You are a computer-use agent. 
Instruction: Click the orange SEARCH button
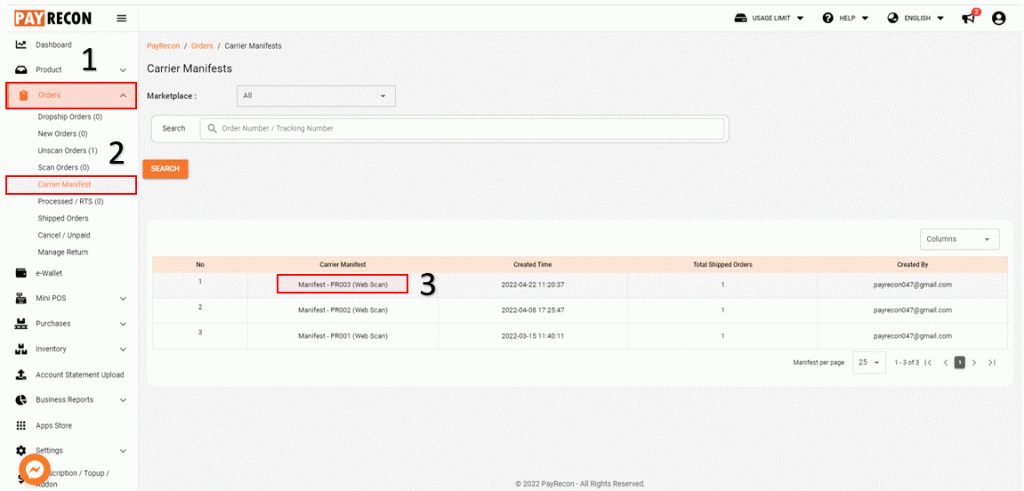click(165, 168)
